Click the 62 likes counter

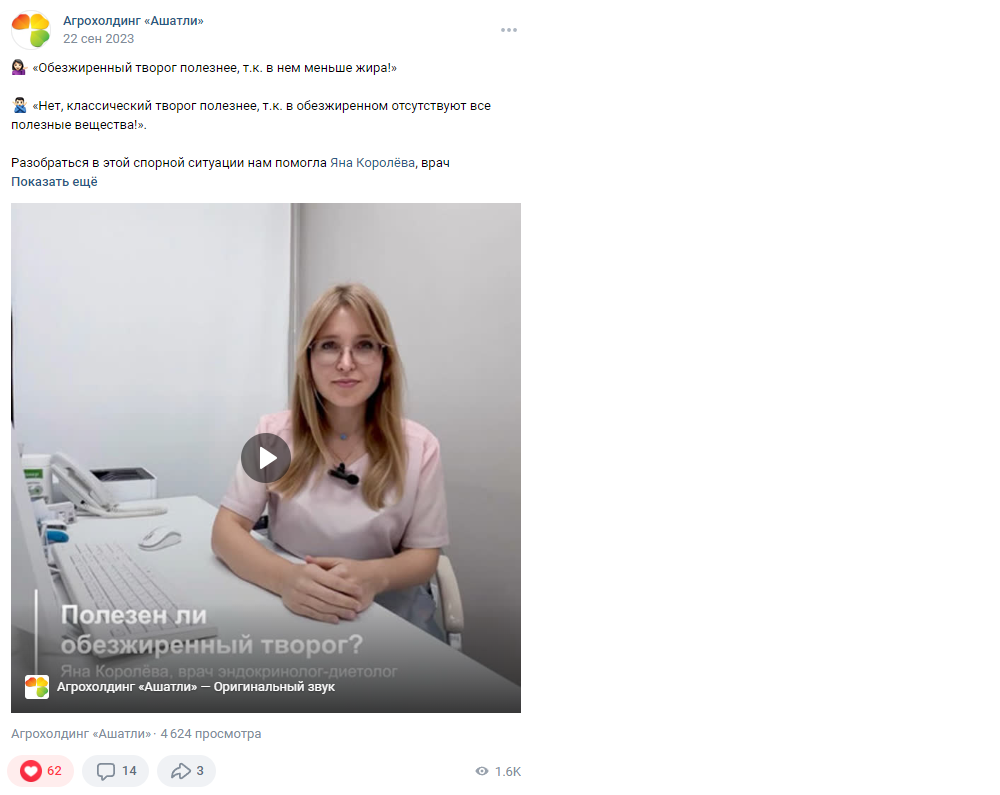(x=54, y=771)
